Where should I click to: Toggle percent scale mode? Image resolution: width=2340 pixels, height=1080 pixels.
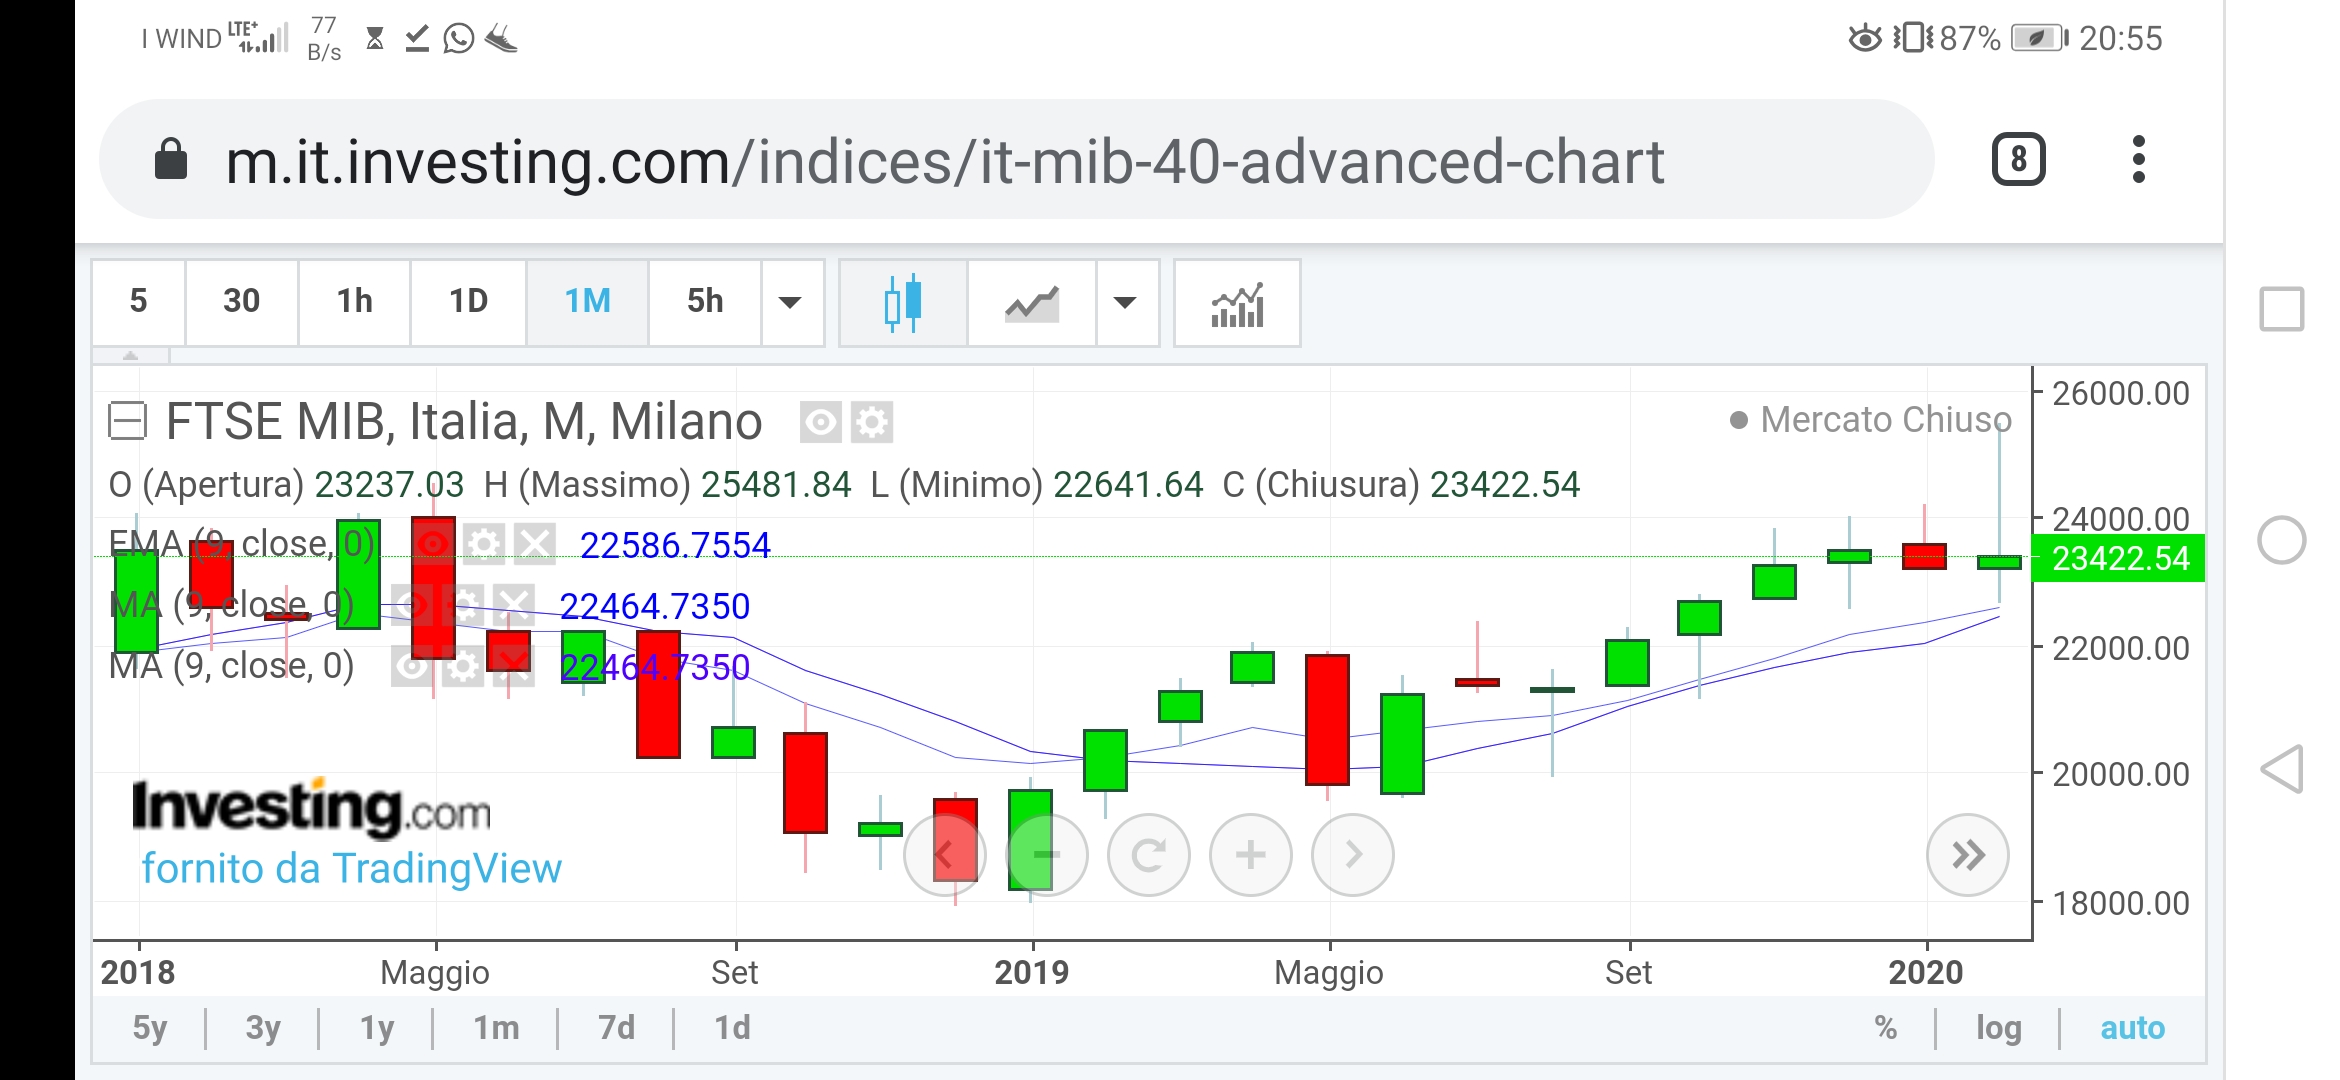point(1886,1028)
